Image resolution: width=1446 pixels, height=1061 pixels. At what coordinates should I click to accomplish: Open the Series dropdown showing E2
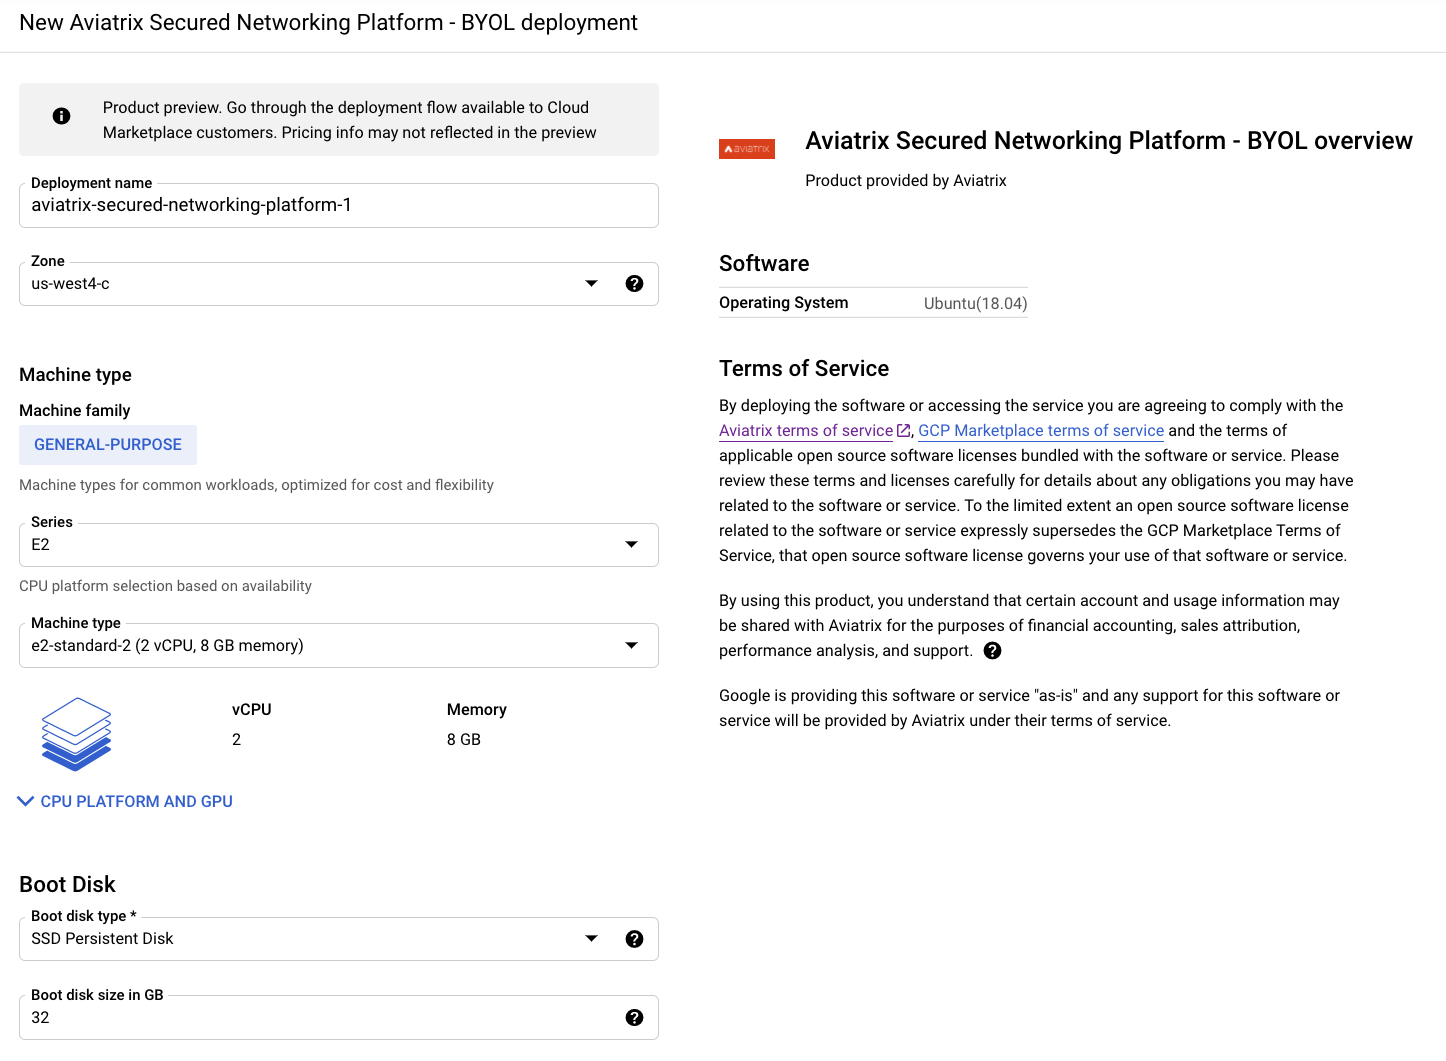pyautogui.click(x=631, y=544)
